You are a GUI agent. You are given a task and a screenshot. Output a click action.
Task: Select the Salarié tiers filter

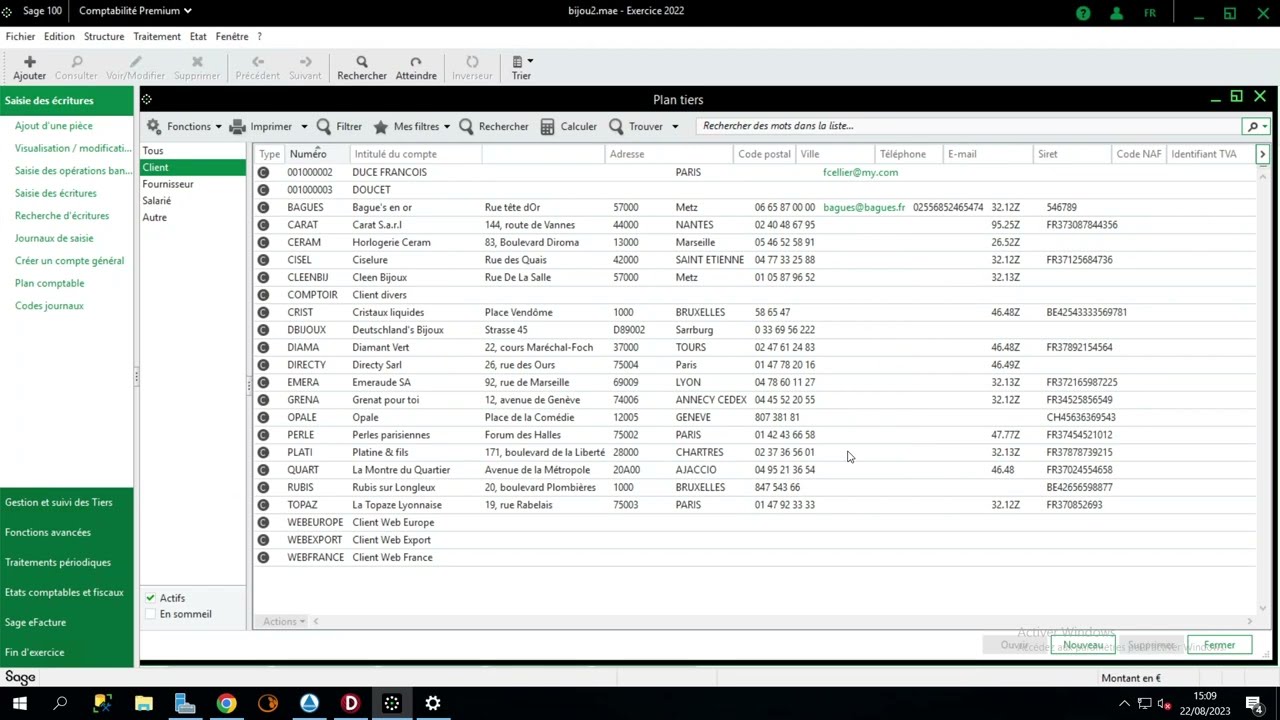(193, 201)
